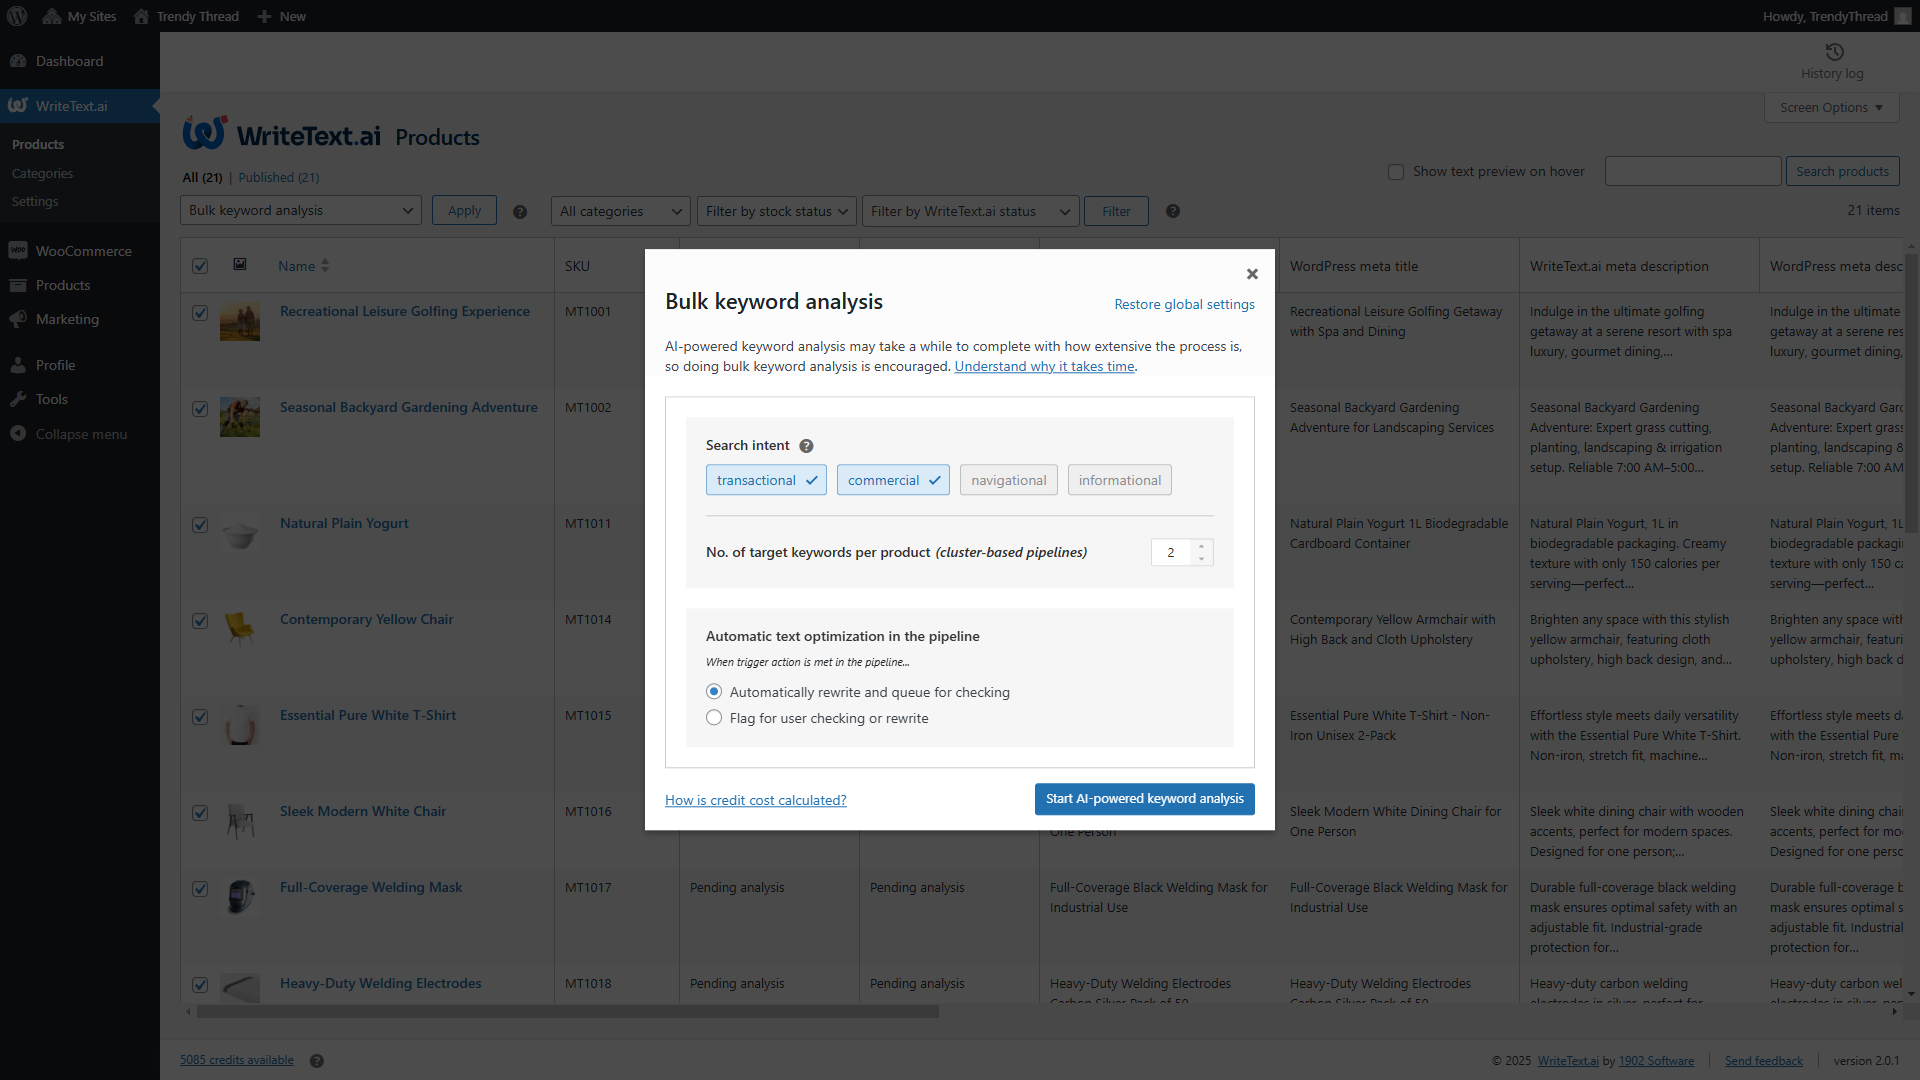Open How is credit cost calculated link

pos(755,800)
